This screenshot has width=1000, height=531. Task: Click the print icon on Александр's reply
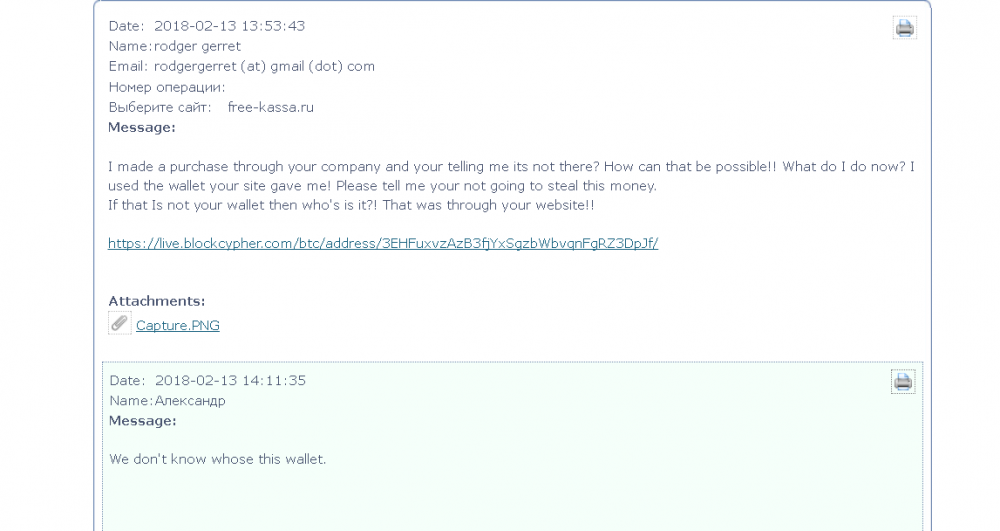(x=902, y=381)
